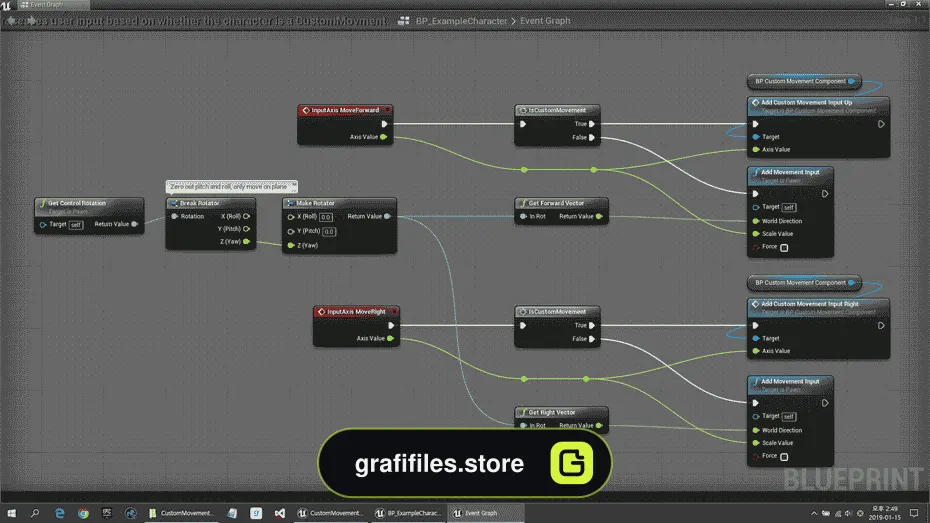Click exec output pin of upper Add Movement Input

[824, 194]
